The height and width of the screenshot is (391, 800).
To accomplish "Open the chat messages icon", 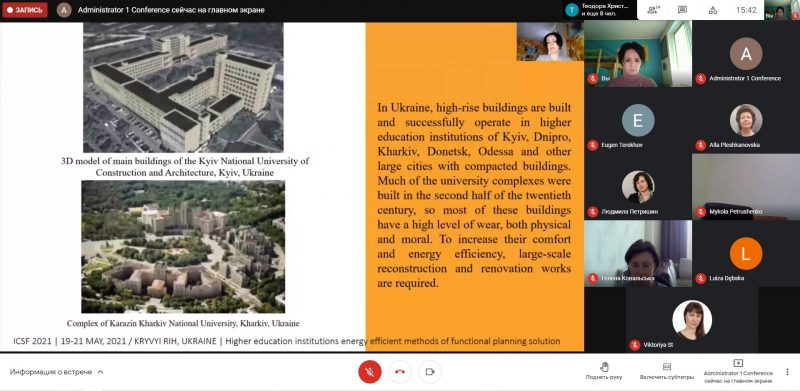I will click(x=682, y=10).
